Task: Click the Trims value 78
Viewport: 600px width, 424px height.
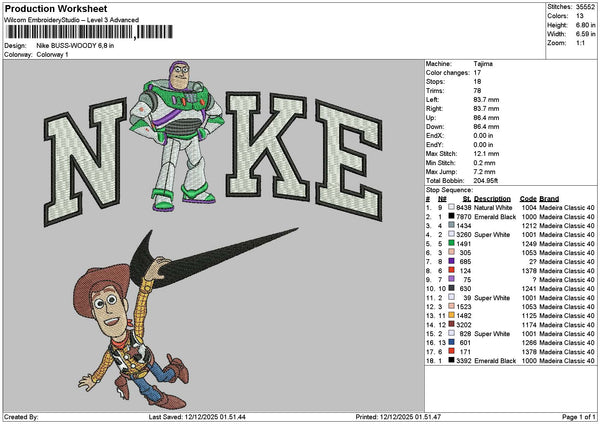Action: tap(477, 91)
